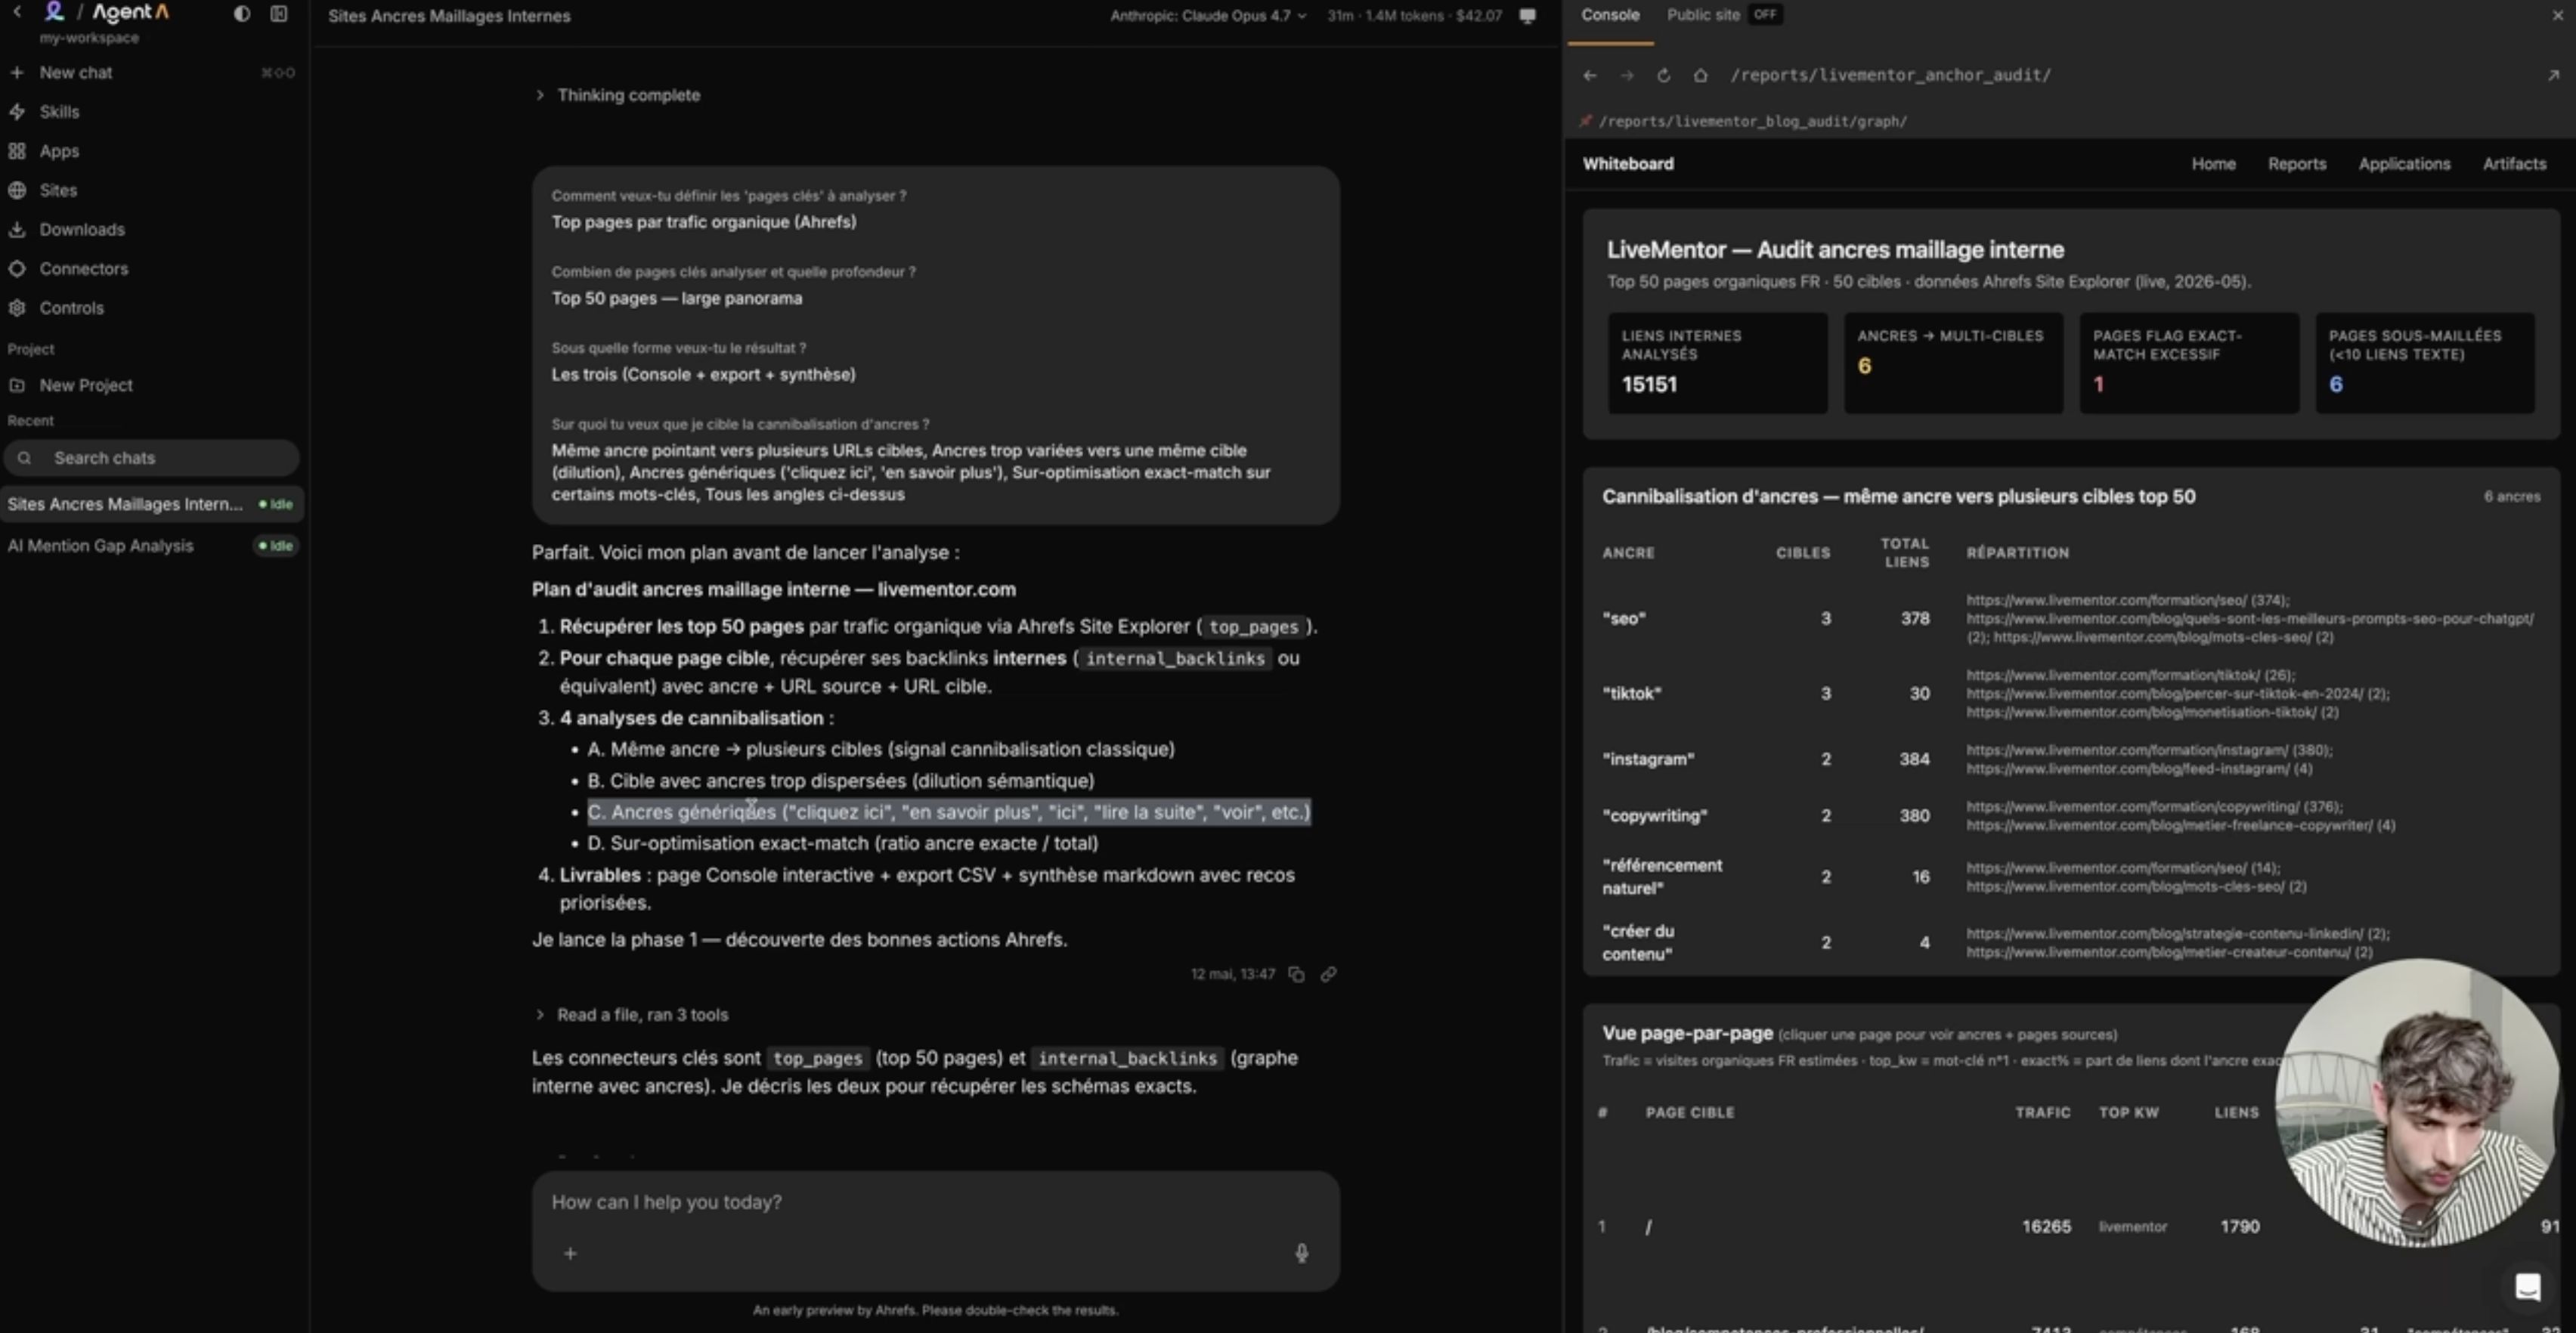Copy link to the 12 mai message
Image resolution: width=2576 pixels, height=1333 pixels.
[x=1328, y=974]
